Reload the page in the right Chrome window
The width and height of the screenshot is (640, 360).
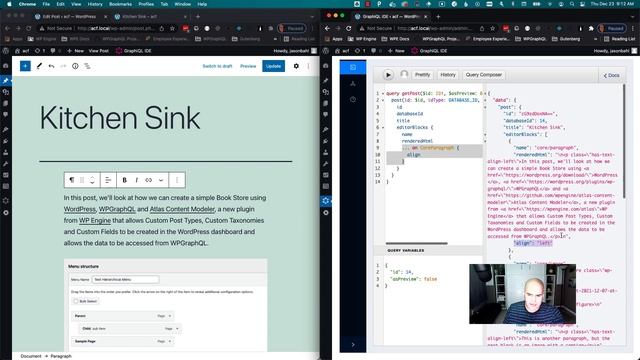pyautogui.click(x=349, y=28)
